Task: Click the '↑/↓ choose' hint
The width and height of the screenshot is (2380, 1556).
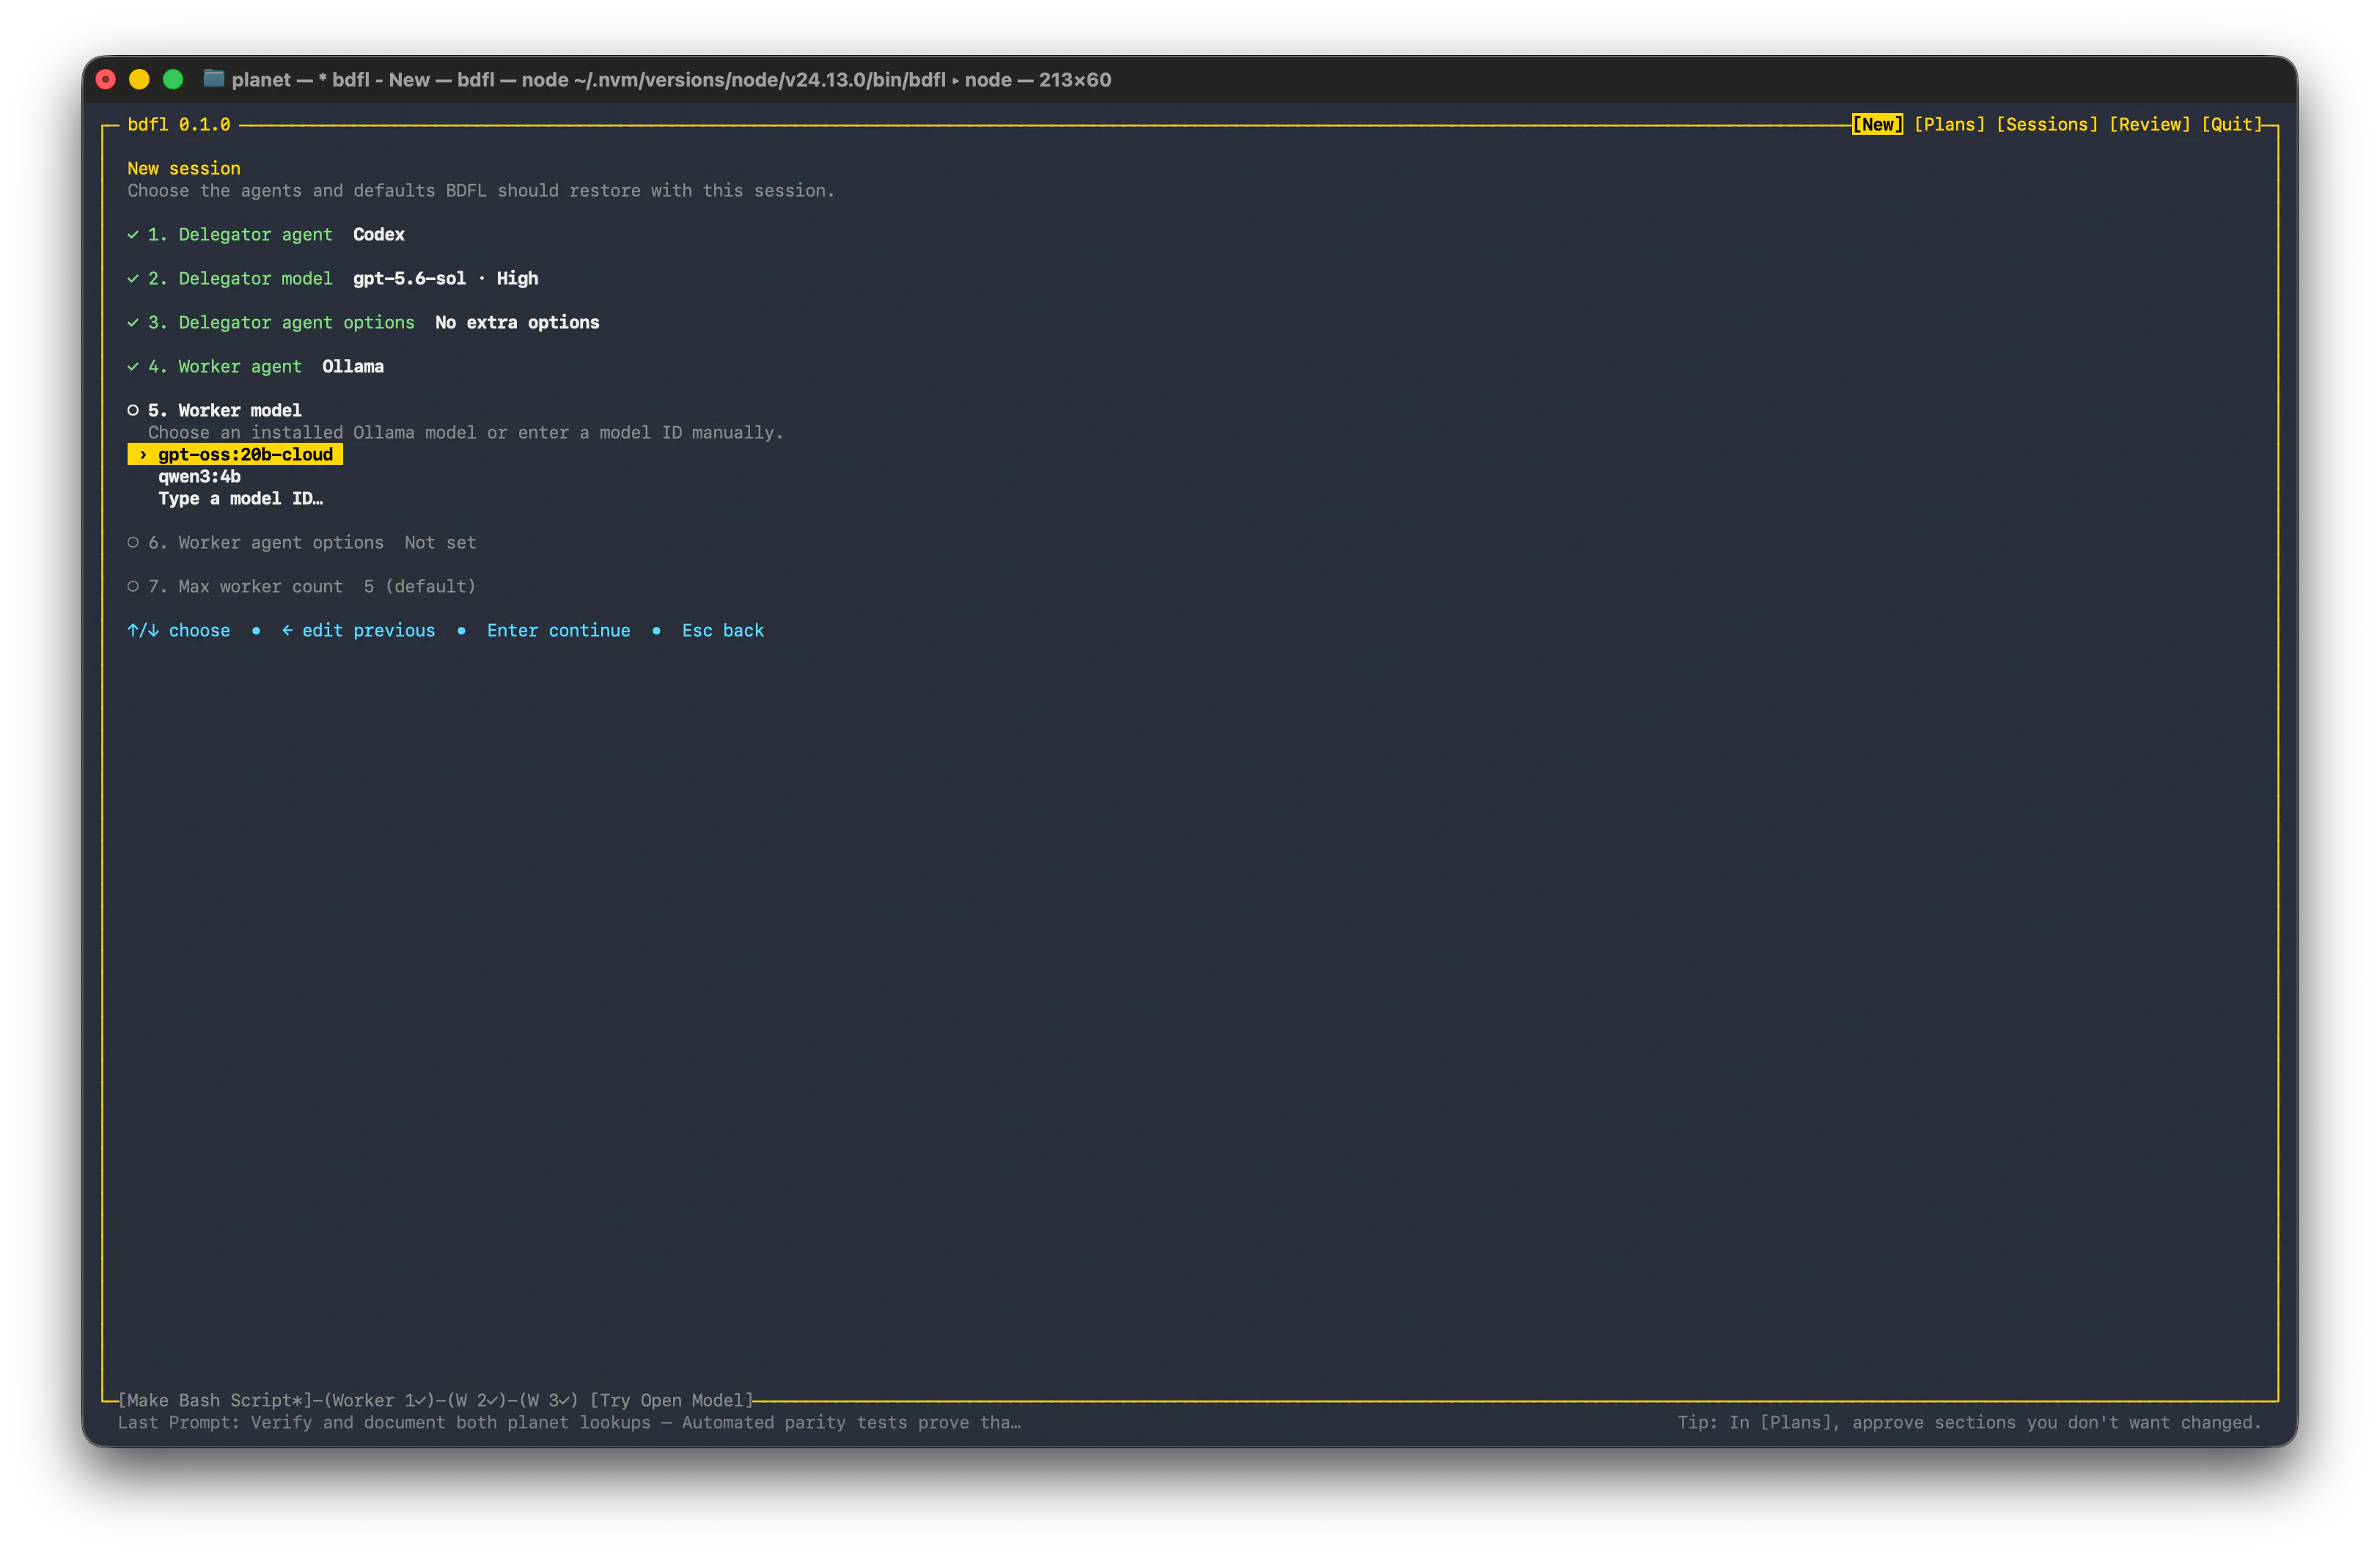Action: click(x=179, y=630)
